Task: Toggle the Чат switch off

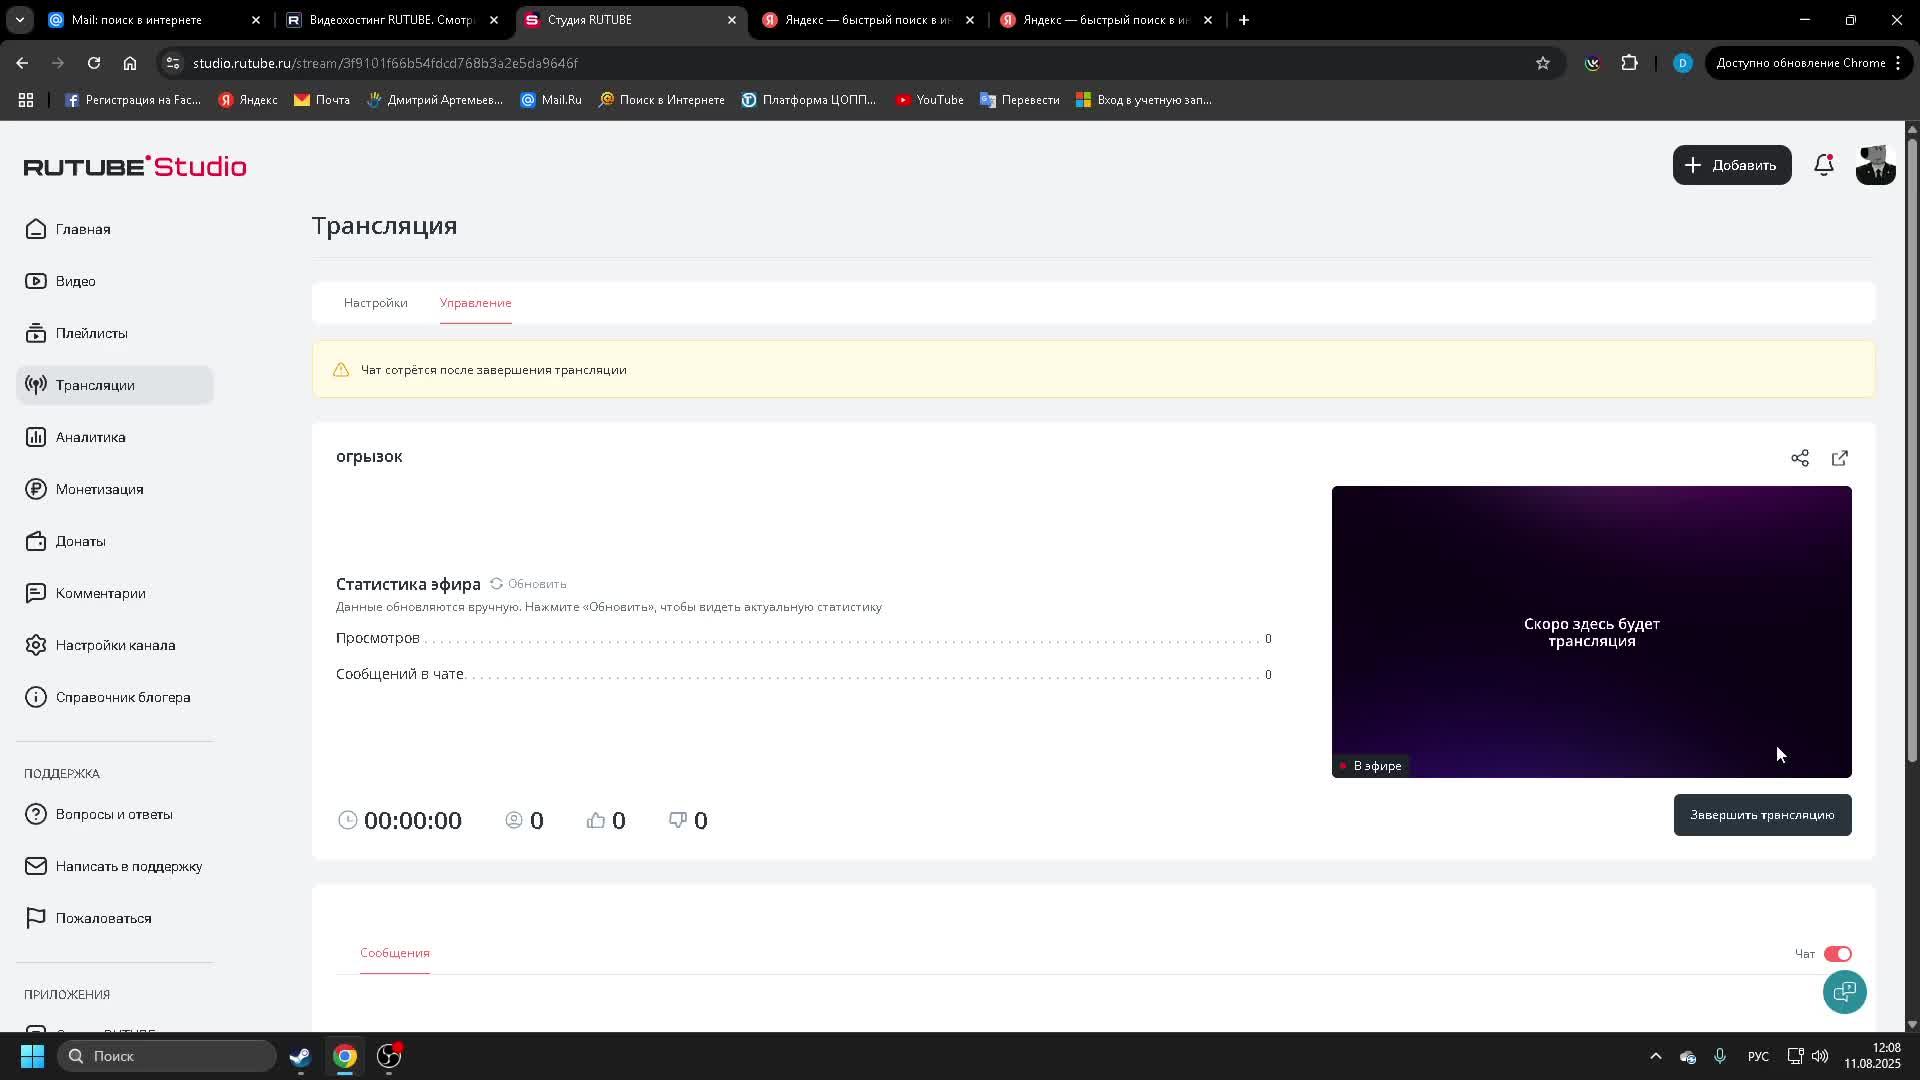Action: click(1837, 954)
